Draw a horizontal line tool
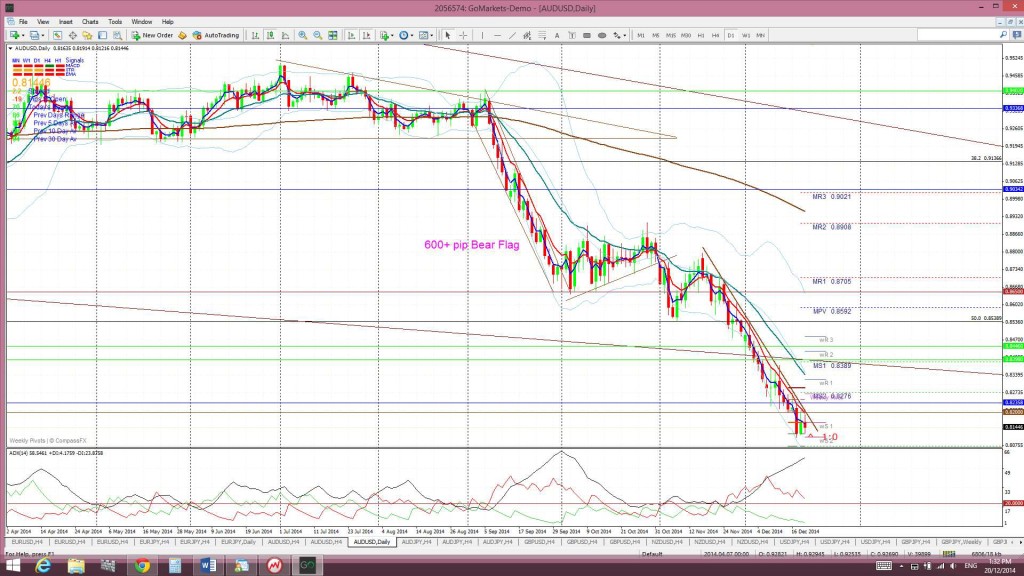Screen dimensions: 1024x576 point(497,35)
